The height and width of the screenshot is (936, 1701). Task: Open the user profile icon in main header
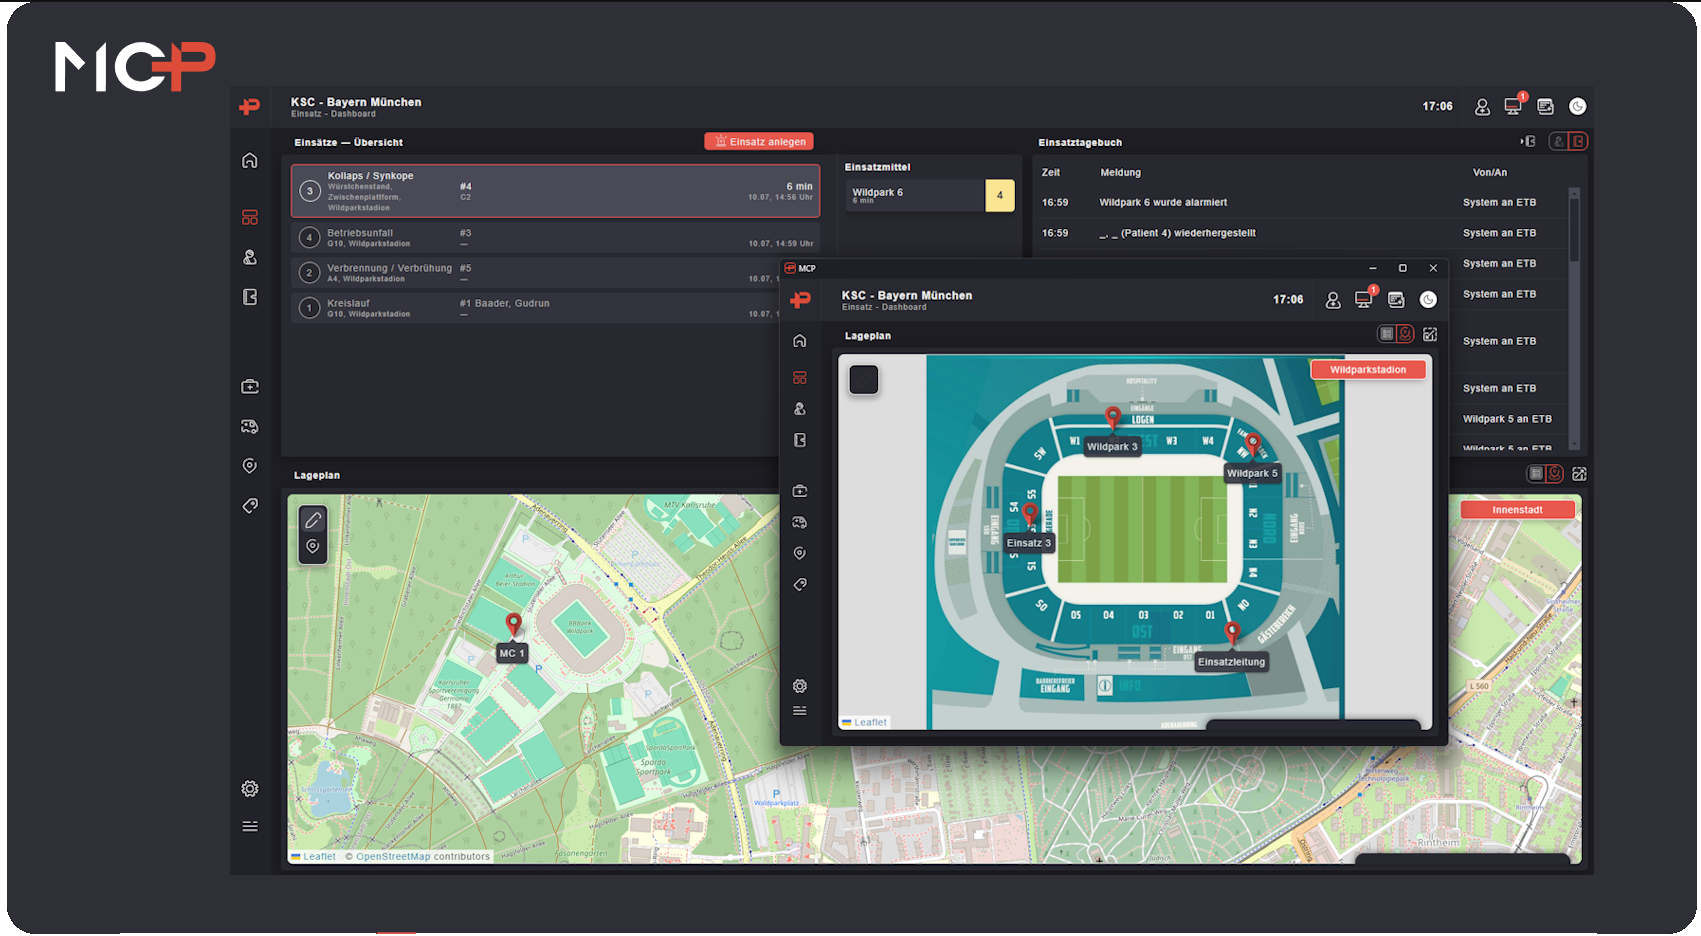coord(1482,106)
